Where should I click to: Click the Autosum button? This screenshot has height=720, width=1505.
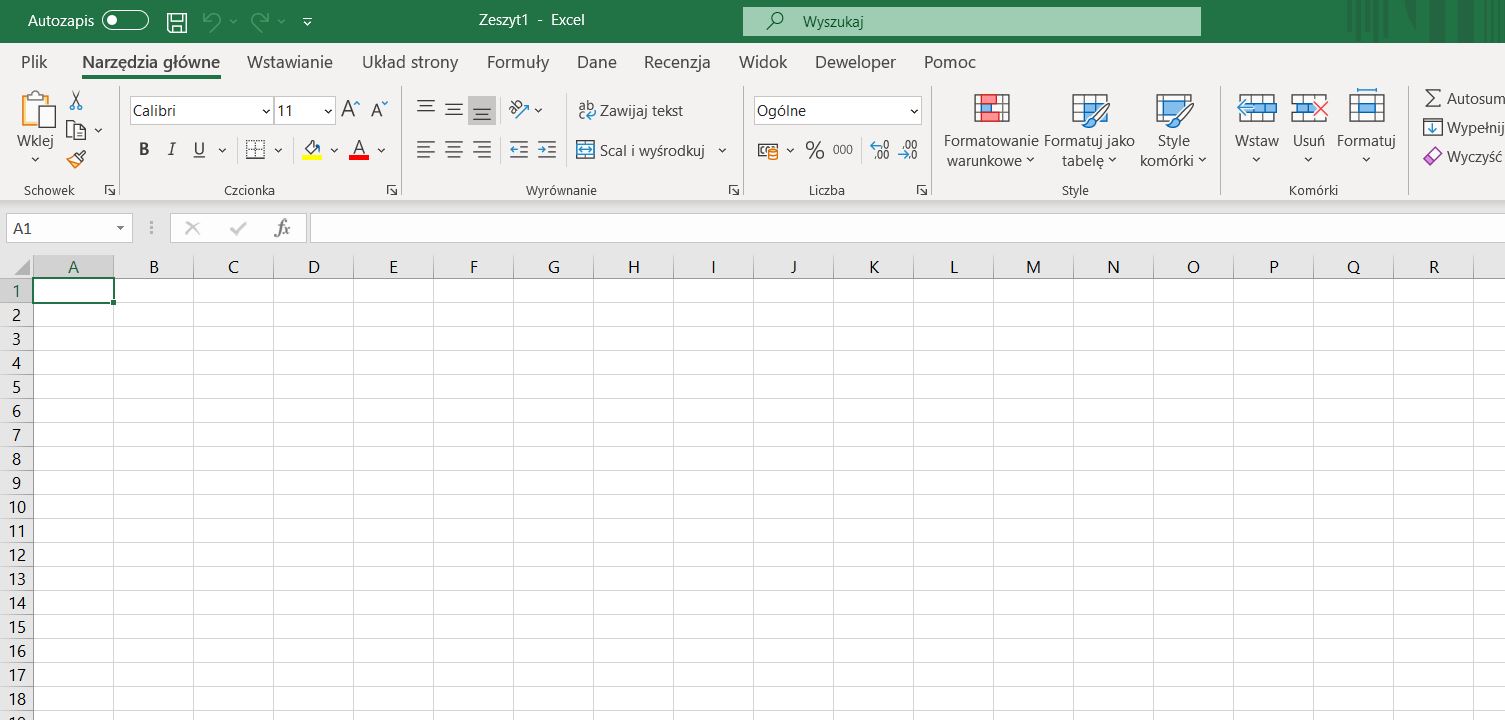[1463, 99]
